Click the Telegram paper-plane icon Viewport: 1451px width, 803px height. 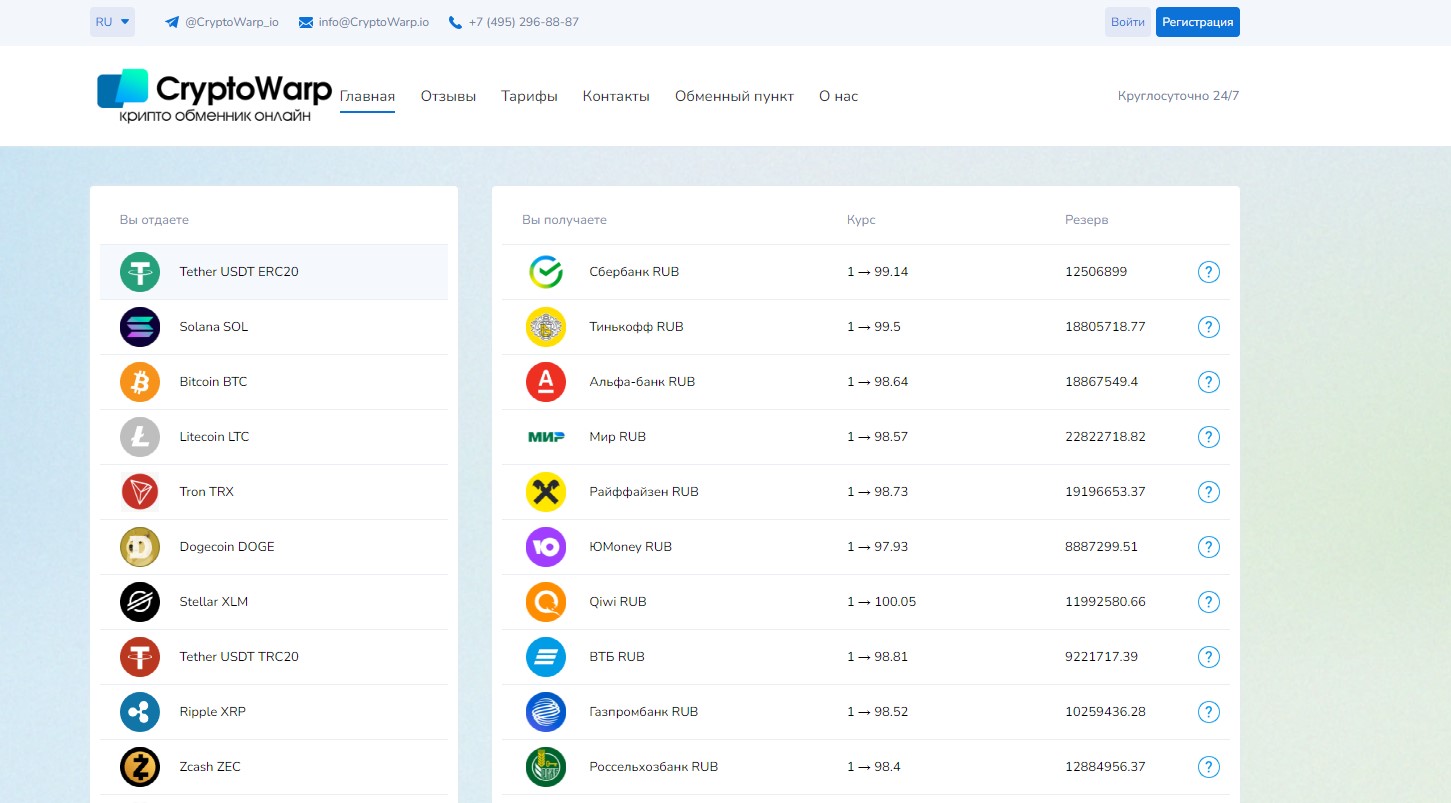point(172,22)
